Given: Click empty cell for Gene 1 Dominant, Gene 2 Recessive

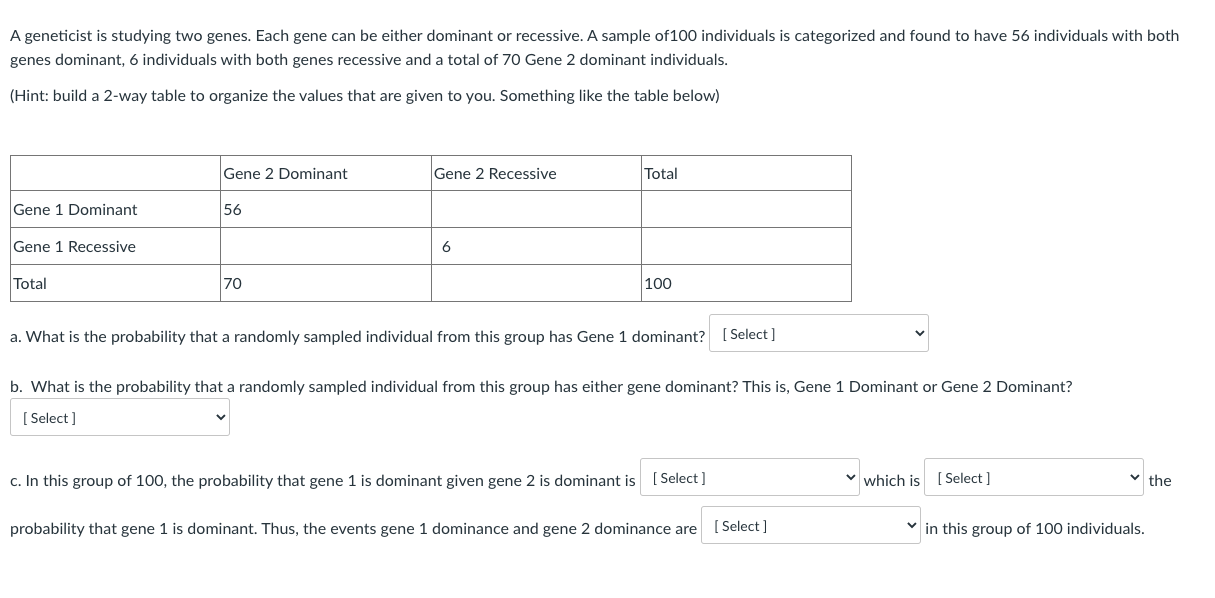Looking at the screenshot, I should point(536,209).
